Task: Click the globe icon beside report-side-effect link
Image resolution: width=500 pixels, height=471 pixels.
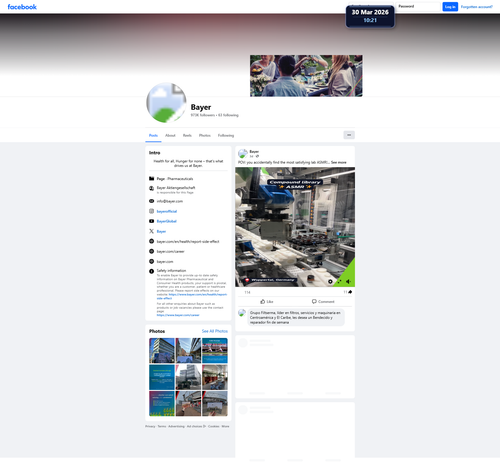Action: 151,241
